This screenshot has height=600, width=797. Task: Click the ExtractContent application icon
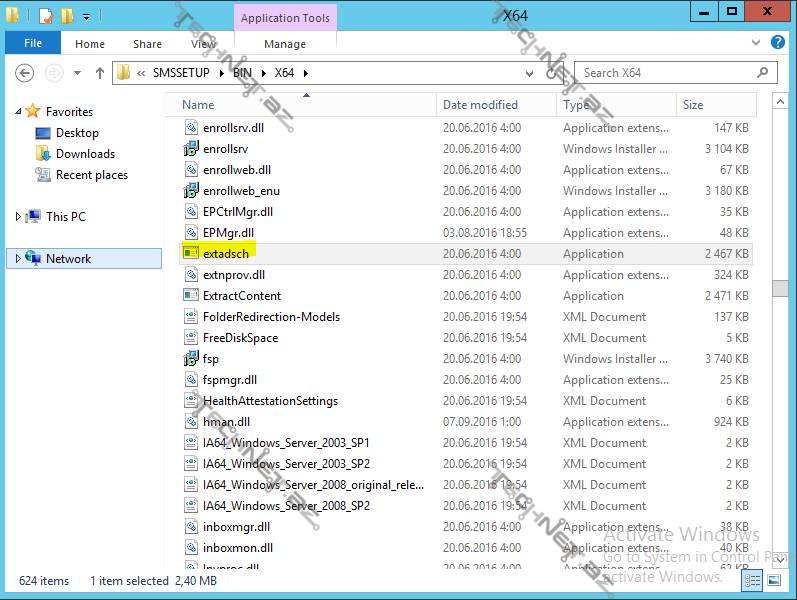(191, 296)
